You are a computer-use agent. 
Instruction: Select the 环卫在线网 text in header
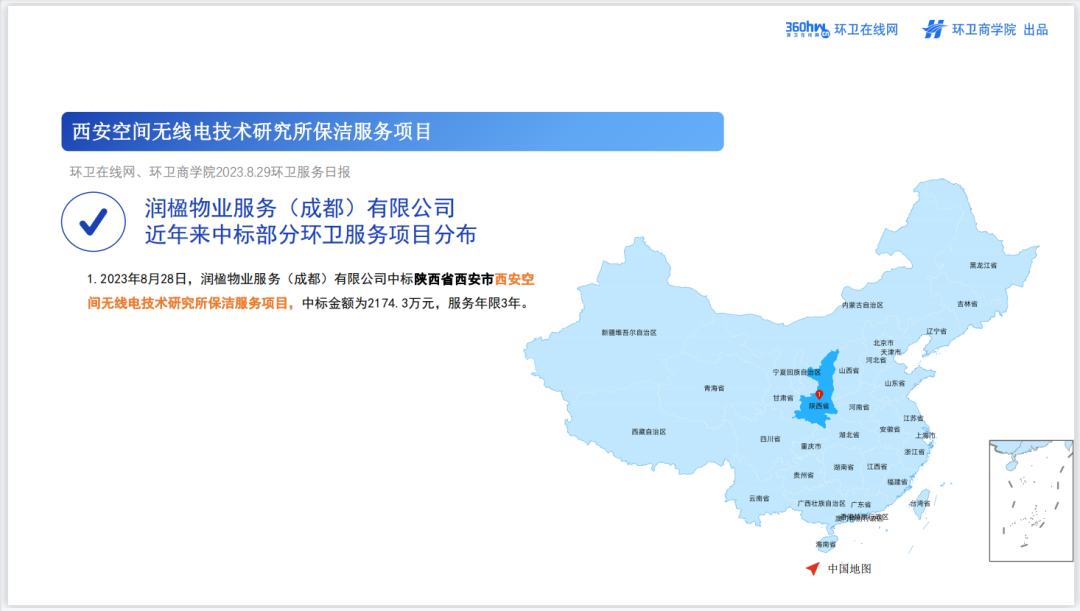pyautogui.click(x=866, y=30)
